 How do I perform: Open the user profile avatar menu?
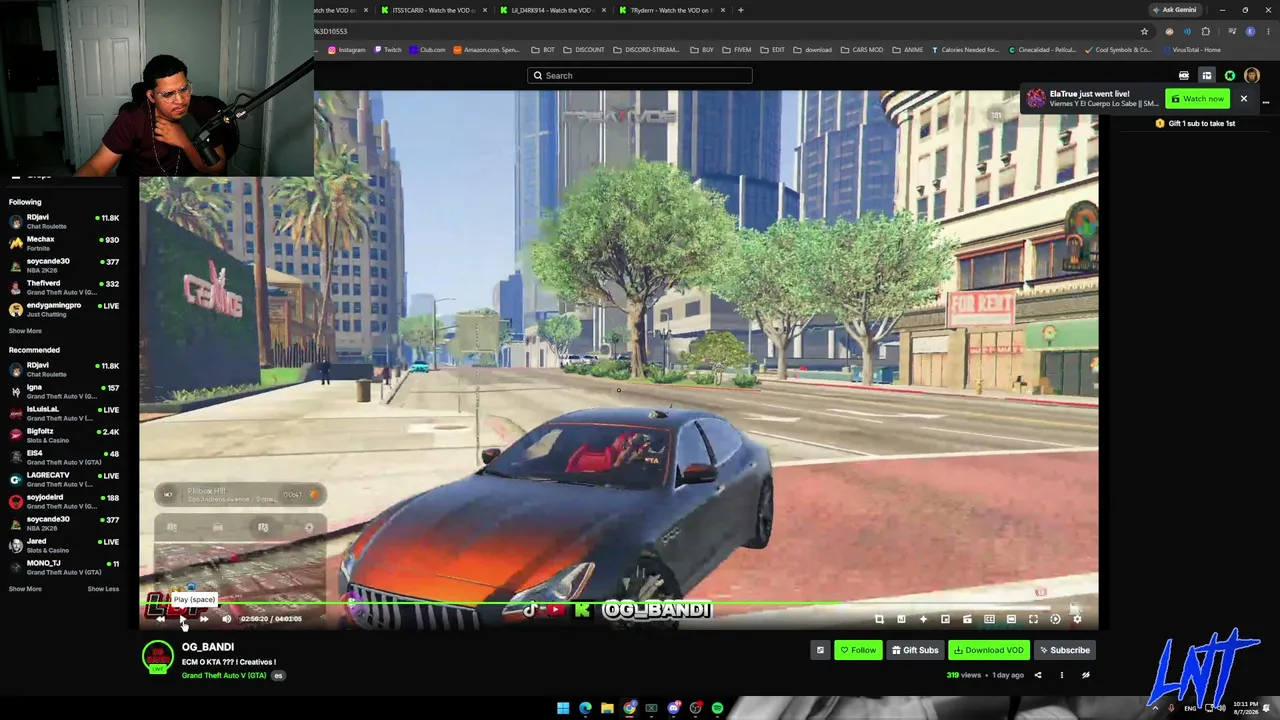tap(1252, 76)
